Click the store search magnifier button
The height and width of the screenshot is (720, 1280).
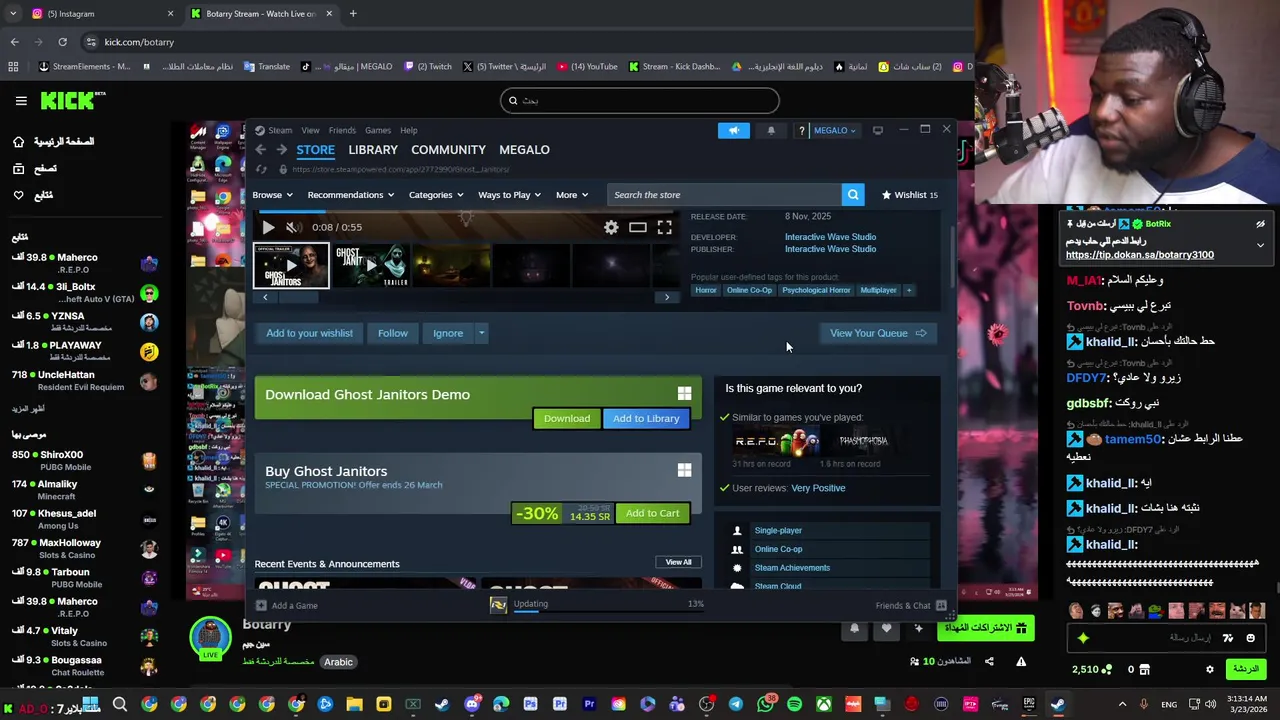point(853,195)
